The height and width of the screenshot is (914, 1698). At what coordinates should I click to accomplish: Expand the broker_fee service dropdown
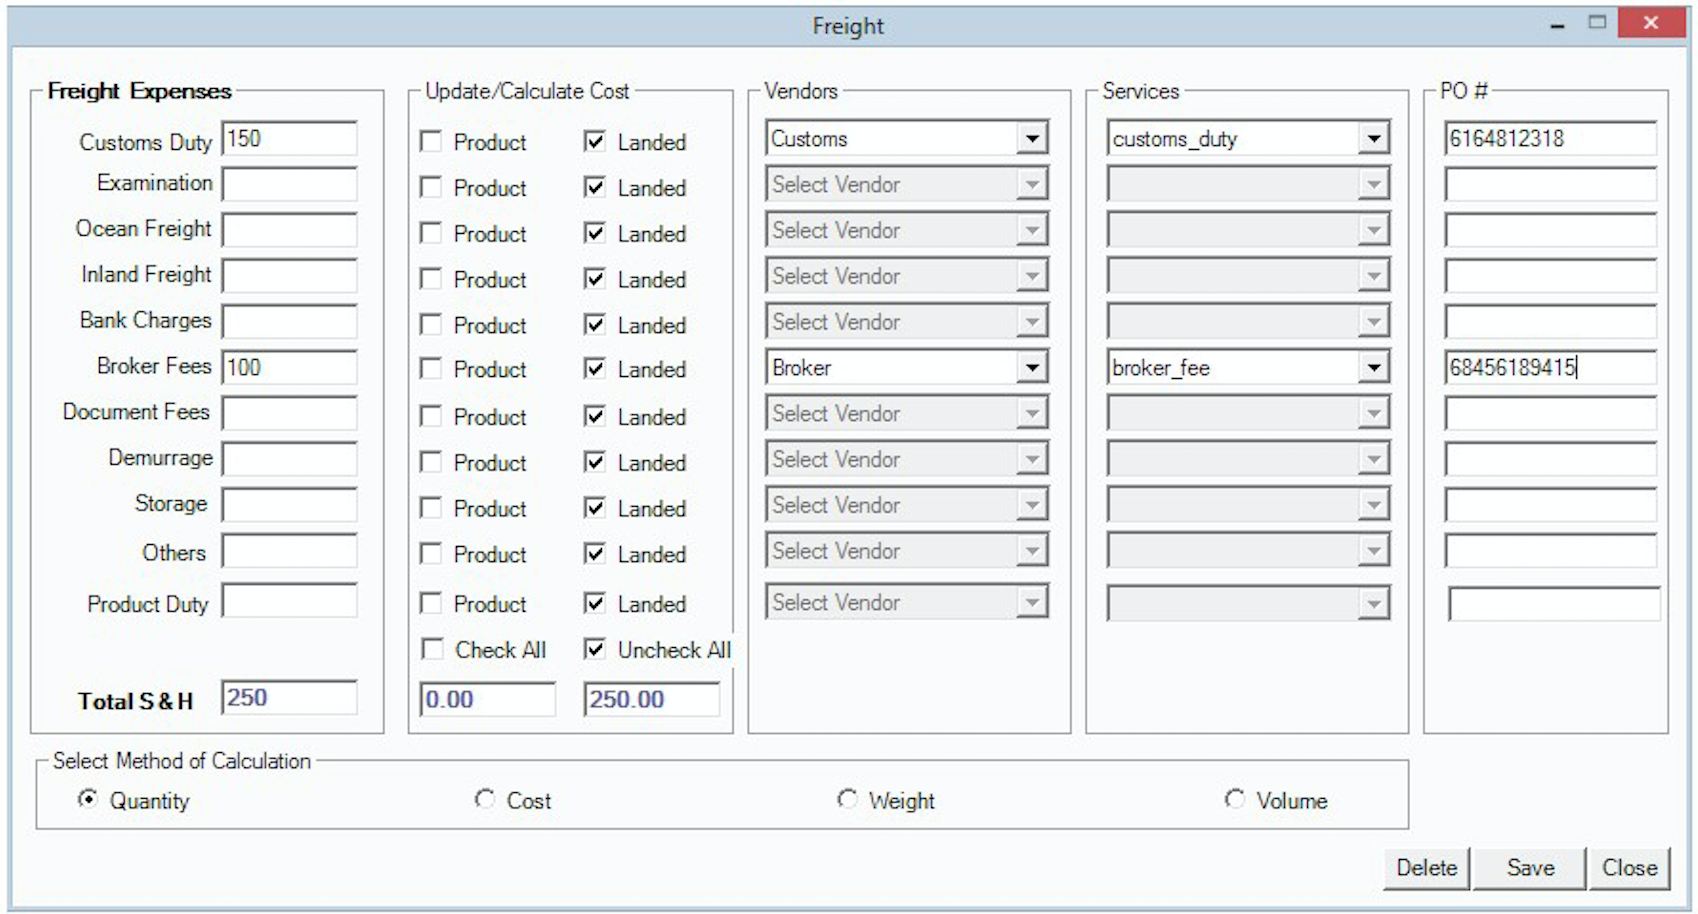point(1374,368)
